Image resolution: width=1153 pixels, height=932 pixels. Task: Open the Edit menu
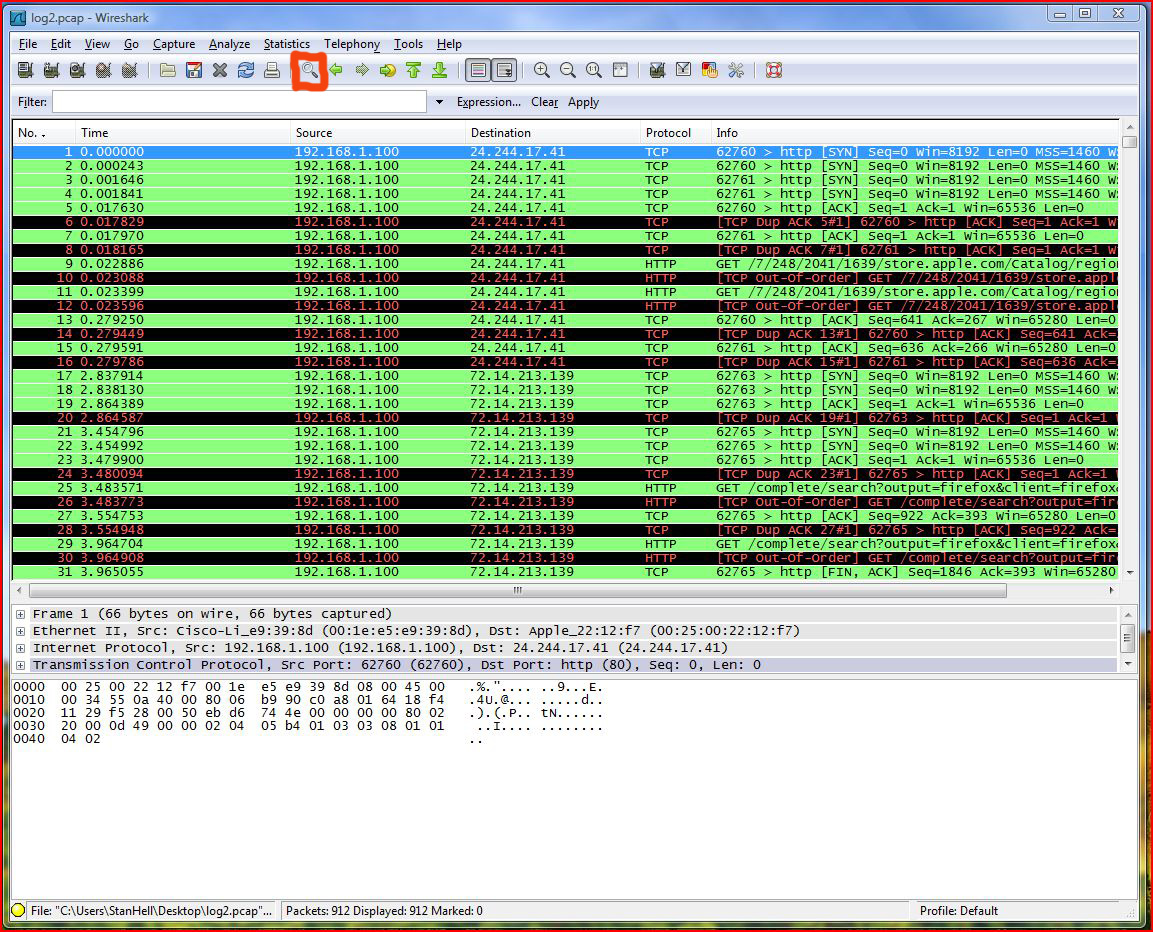61,44
